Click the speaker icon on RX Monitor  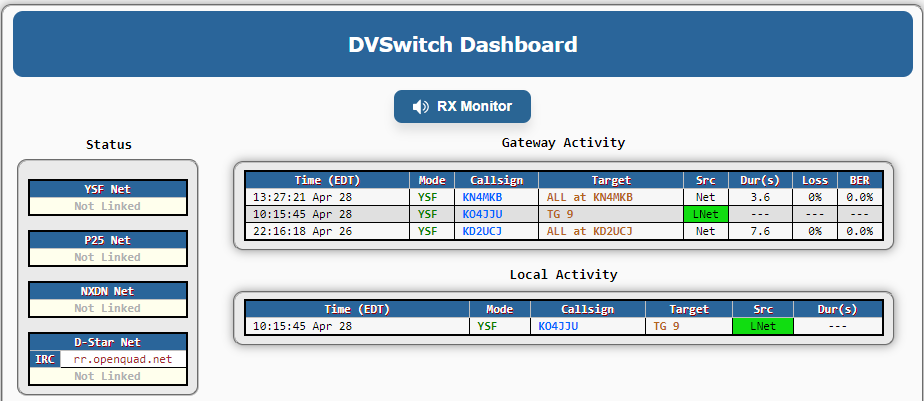pyautogui.click(x=420, y=107)
